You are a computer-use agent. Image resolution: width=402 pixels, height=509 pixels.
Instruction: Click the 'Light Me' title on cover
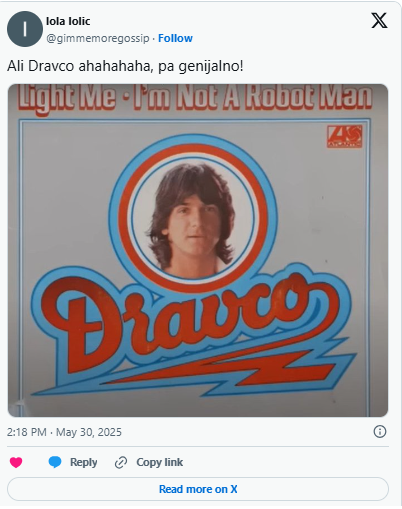(67, 98)
